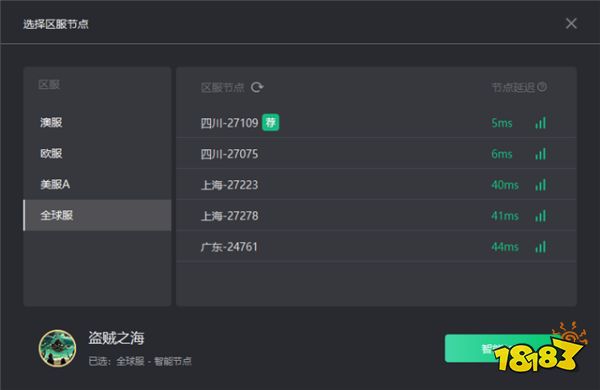The image size is (600, 390).
Task: Refresh the region node list
Action: click(x=257, y=87)
